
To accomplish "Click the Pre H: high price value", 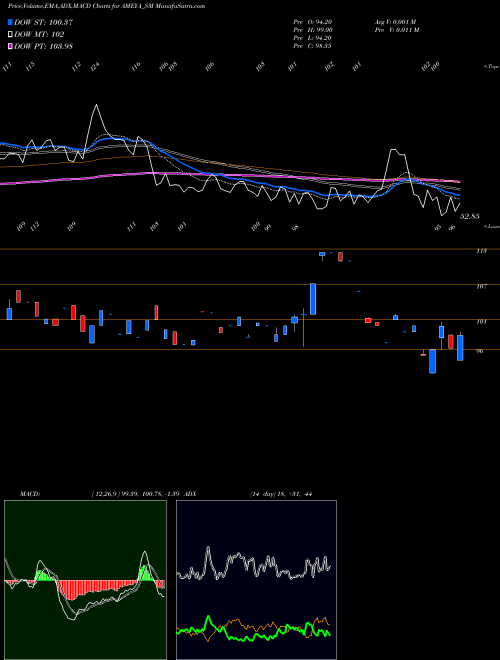I will pyautogui.click(x=314, y=29).
